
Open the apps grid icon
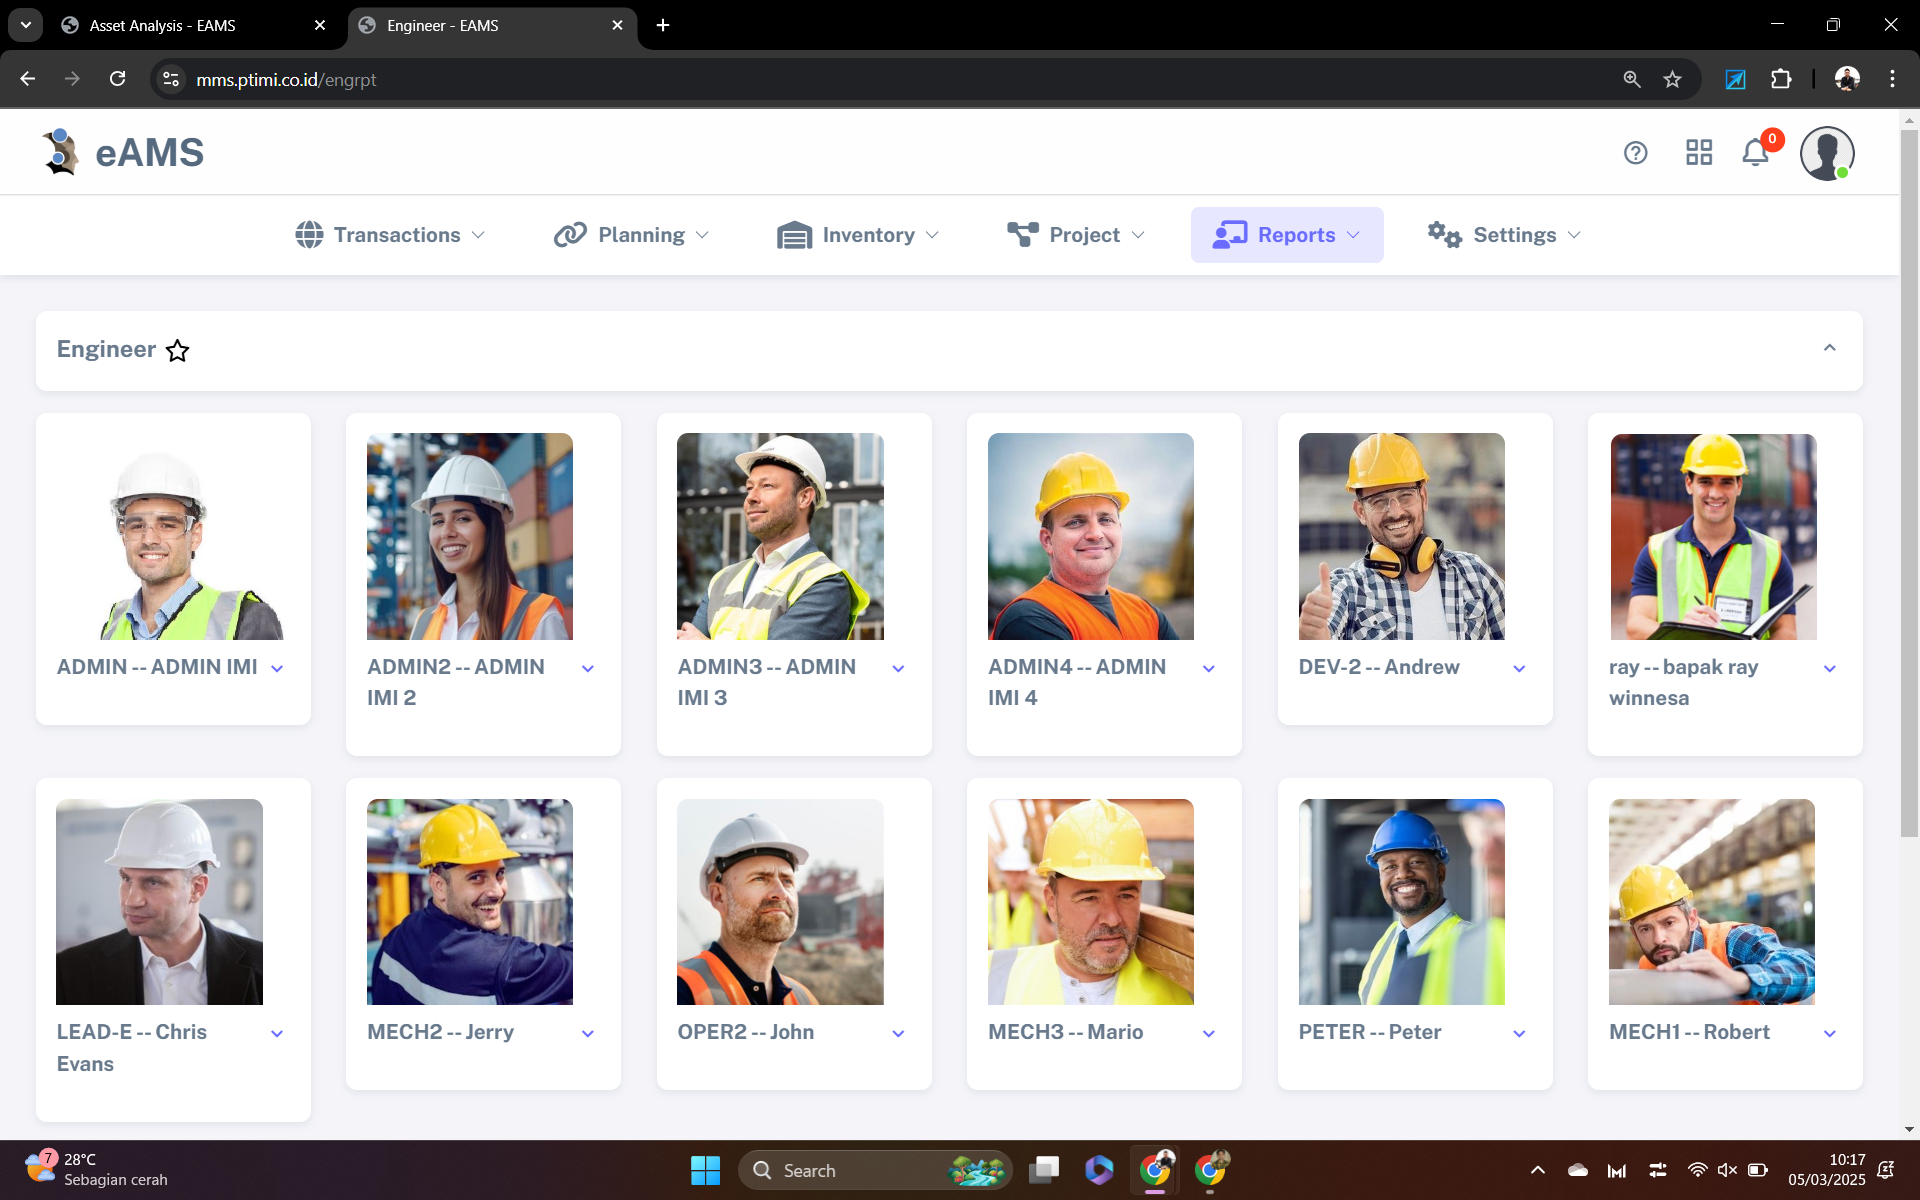(x=1698, y=153)
